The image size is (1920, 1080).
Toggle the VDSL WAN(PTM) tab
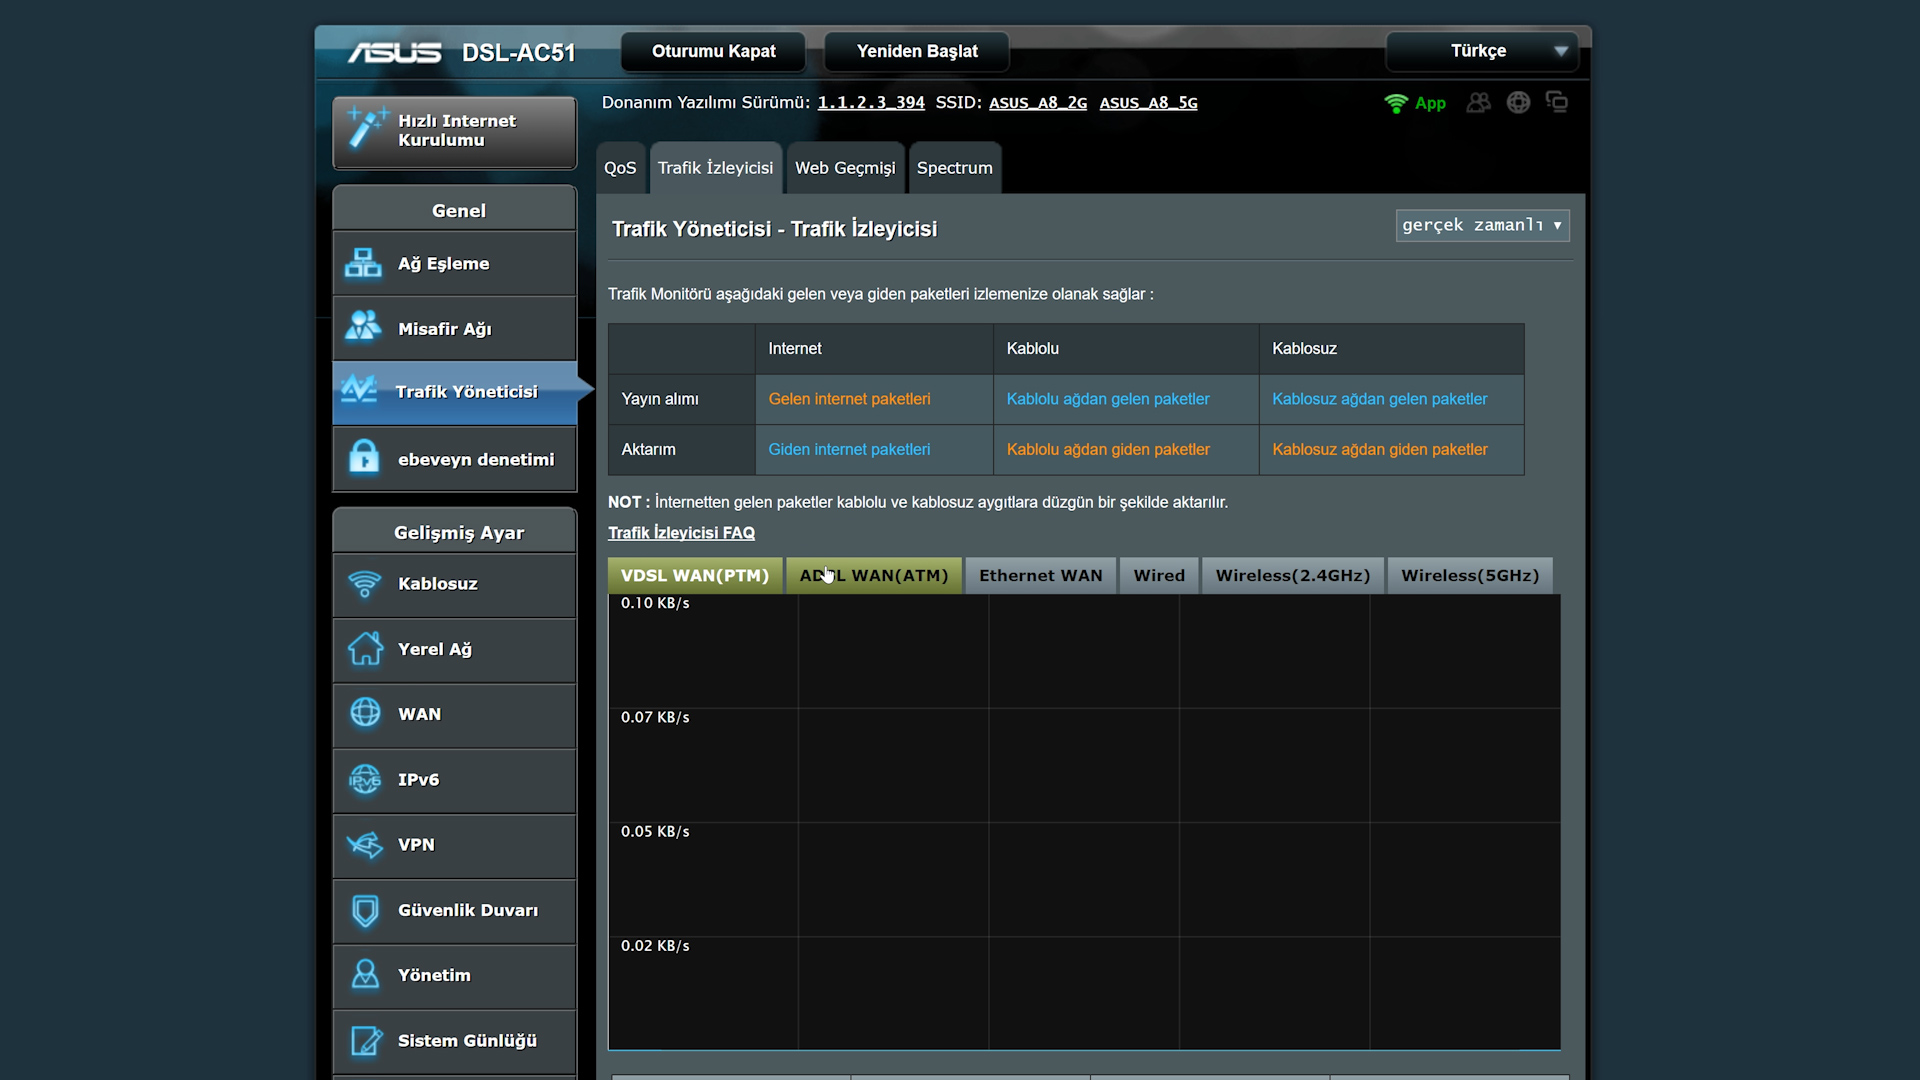click(695, 574)
